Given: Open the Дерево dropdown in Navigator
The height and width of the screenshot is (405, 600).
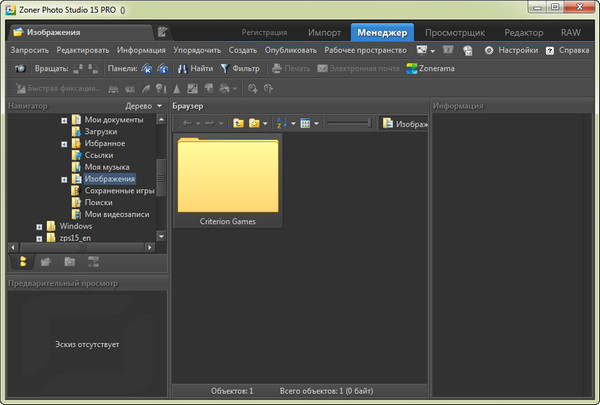Looking at the screenshot, I should [x=145, y=105].
